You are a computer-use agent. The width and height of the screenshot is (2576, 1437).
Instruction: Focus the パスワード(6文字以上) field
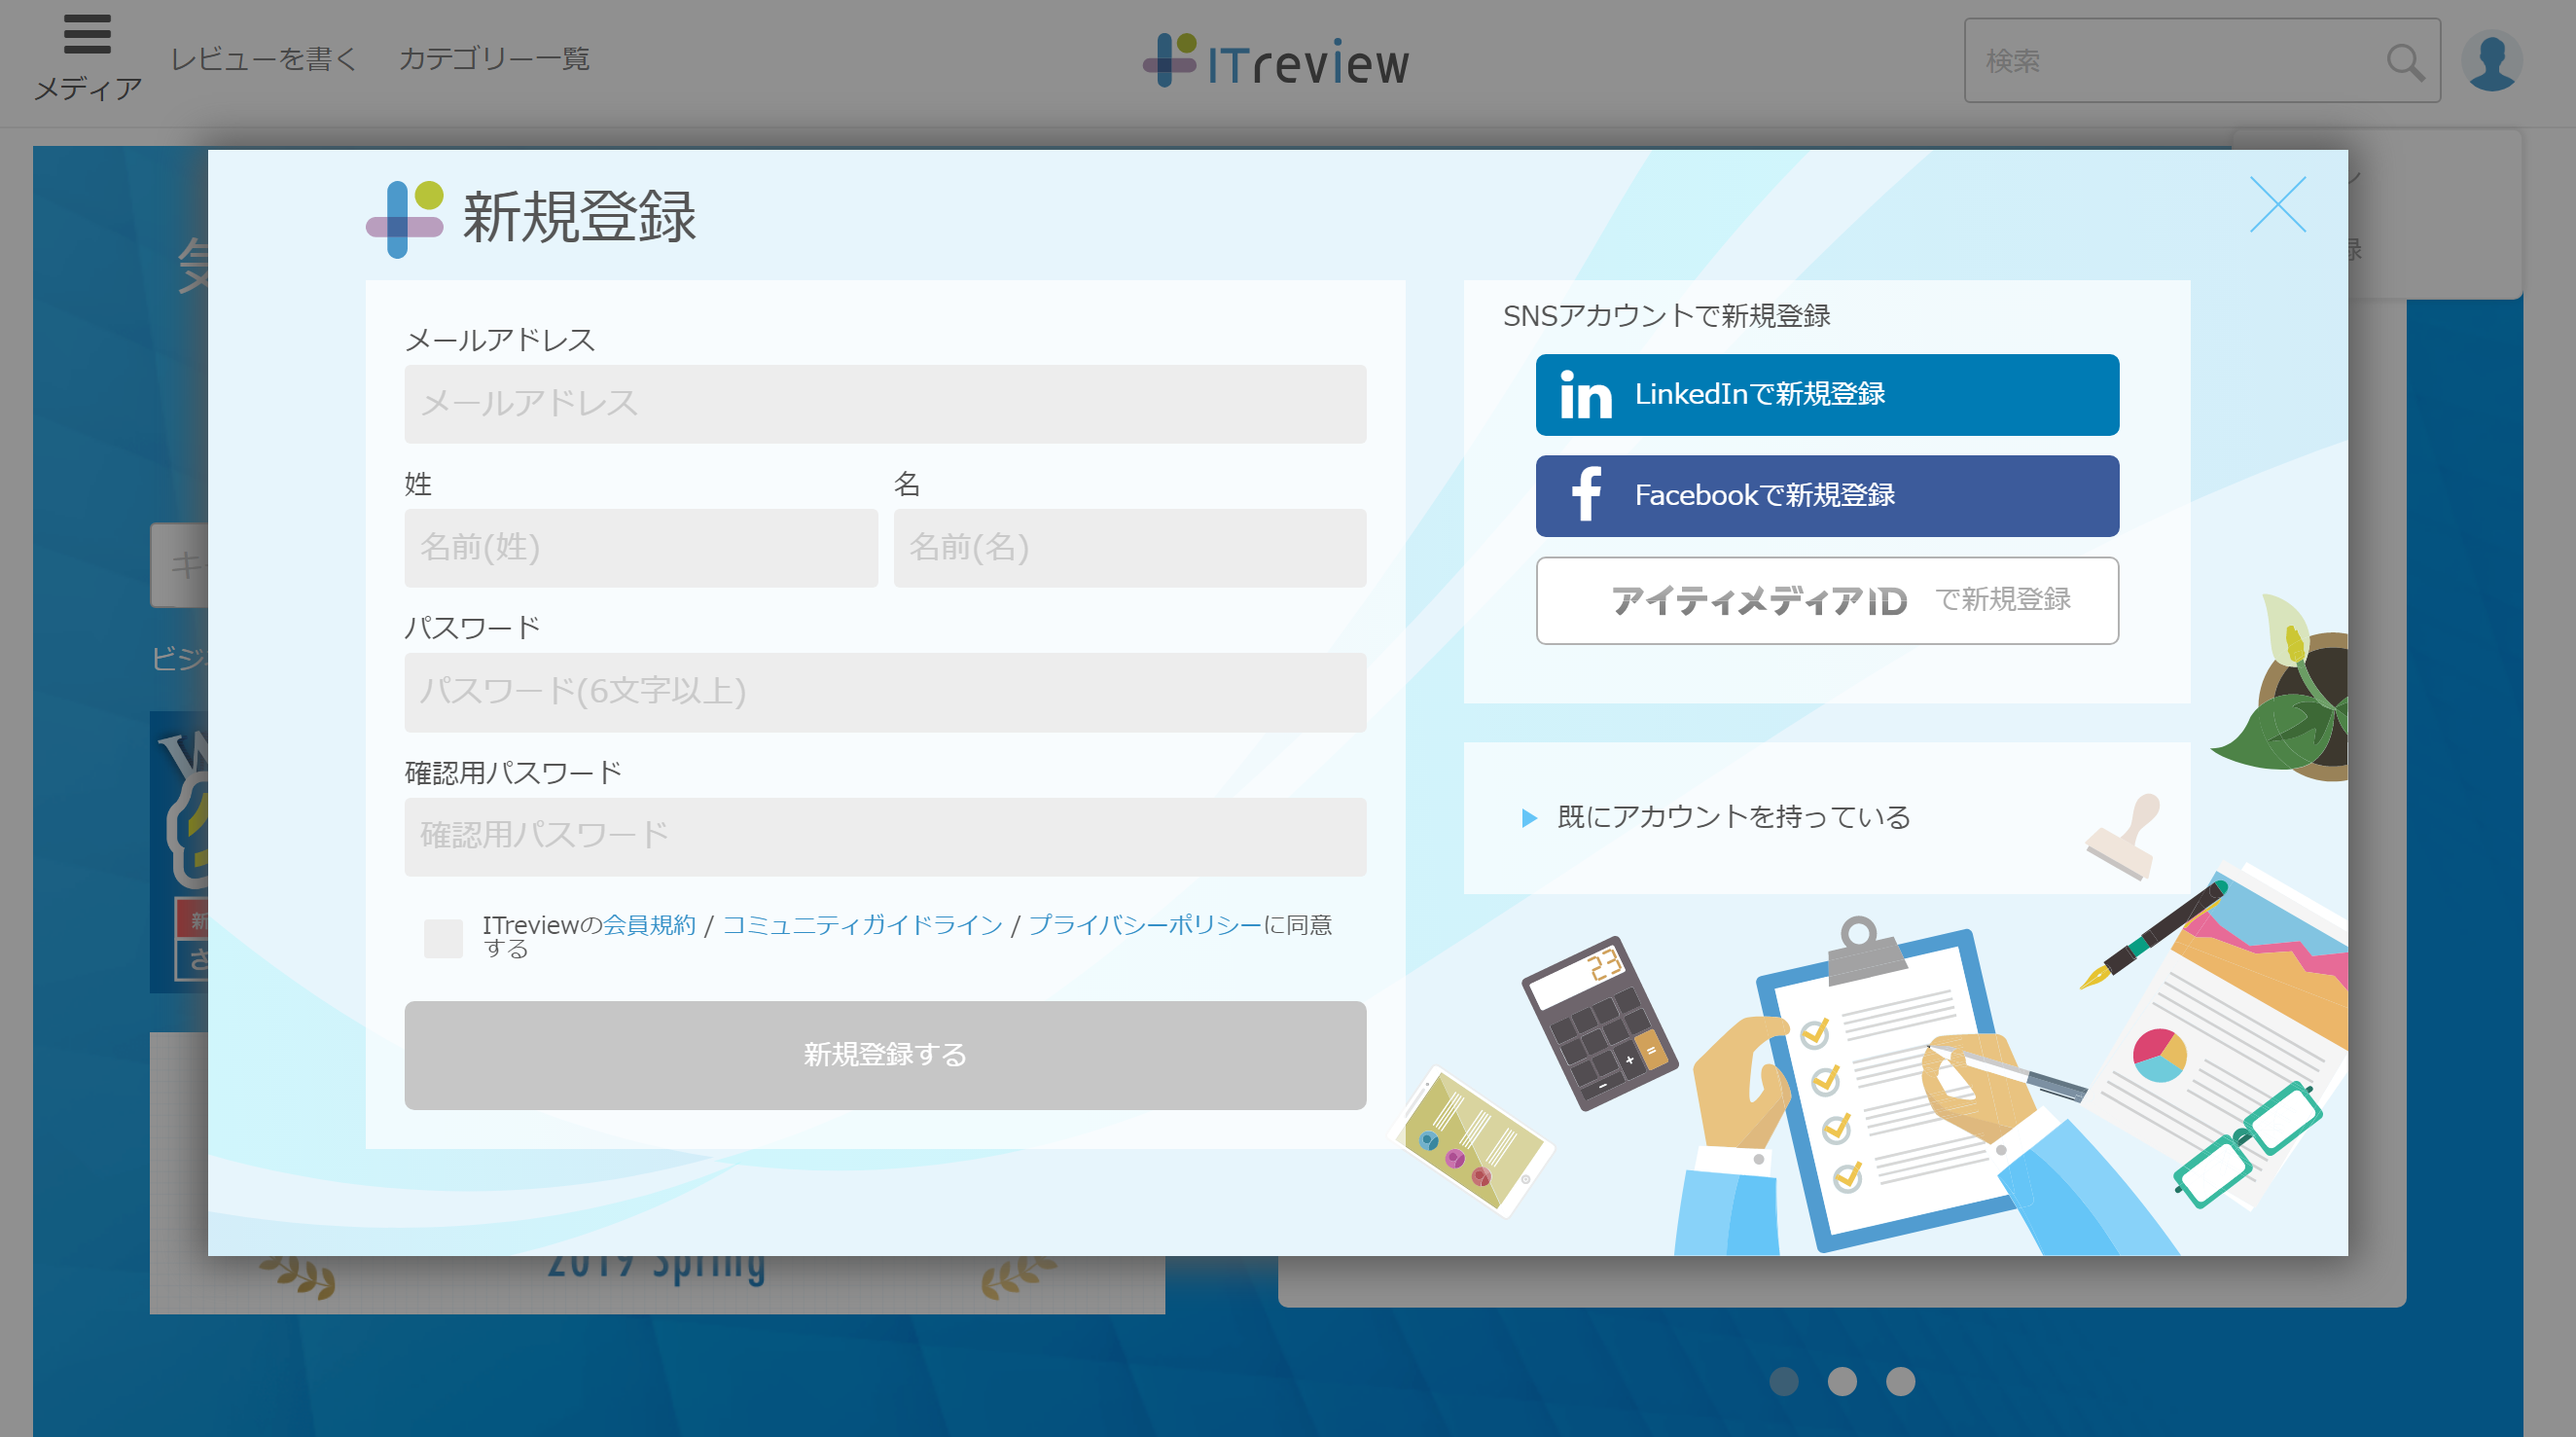[885, 692]
